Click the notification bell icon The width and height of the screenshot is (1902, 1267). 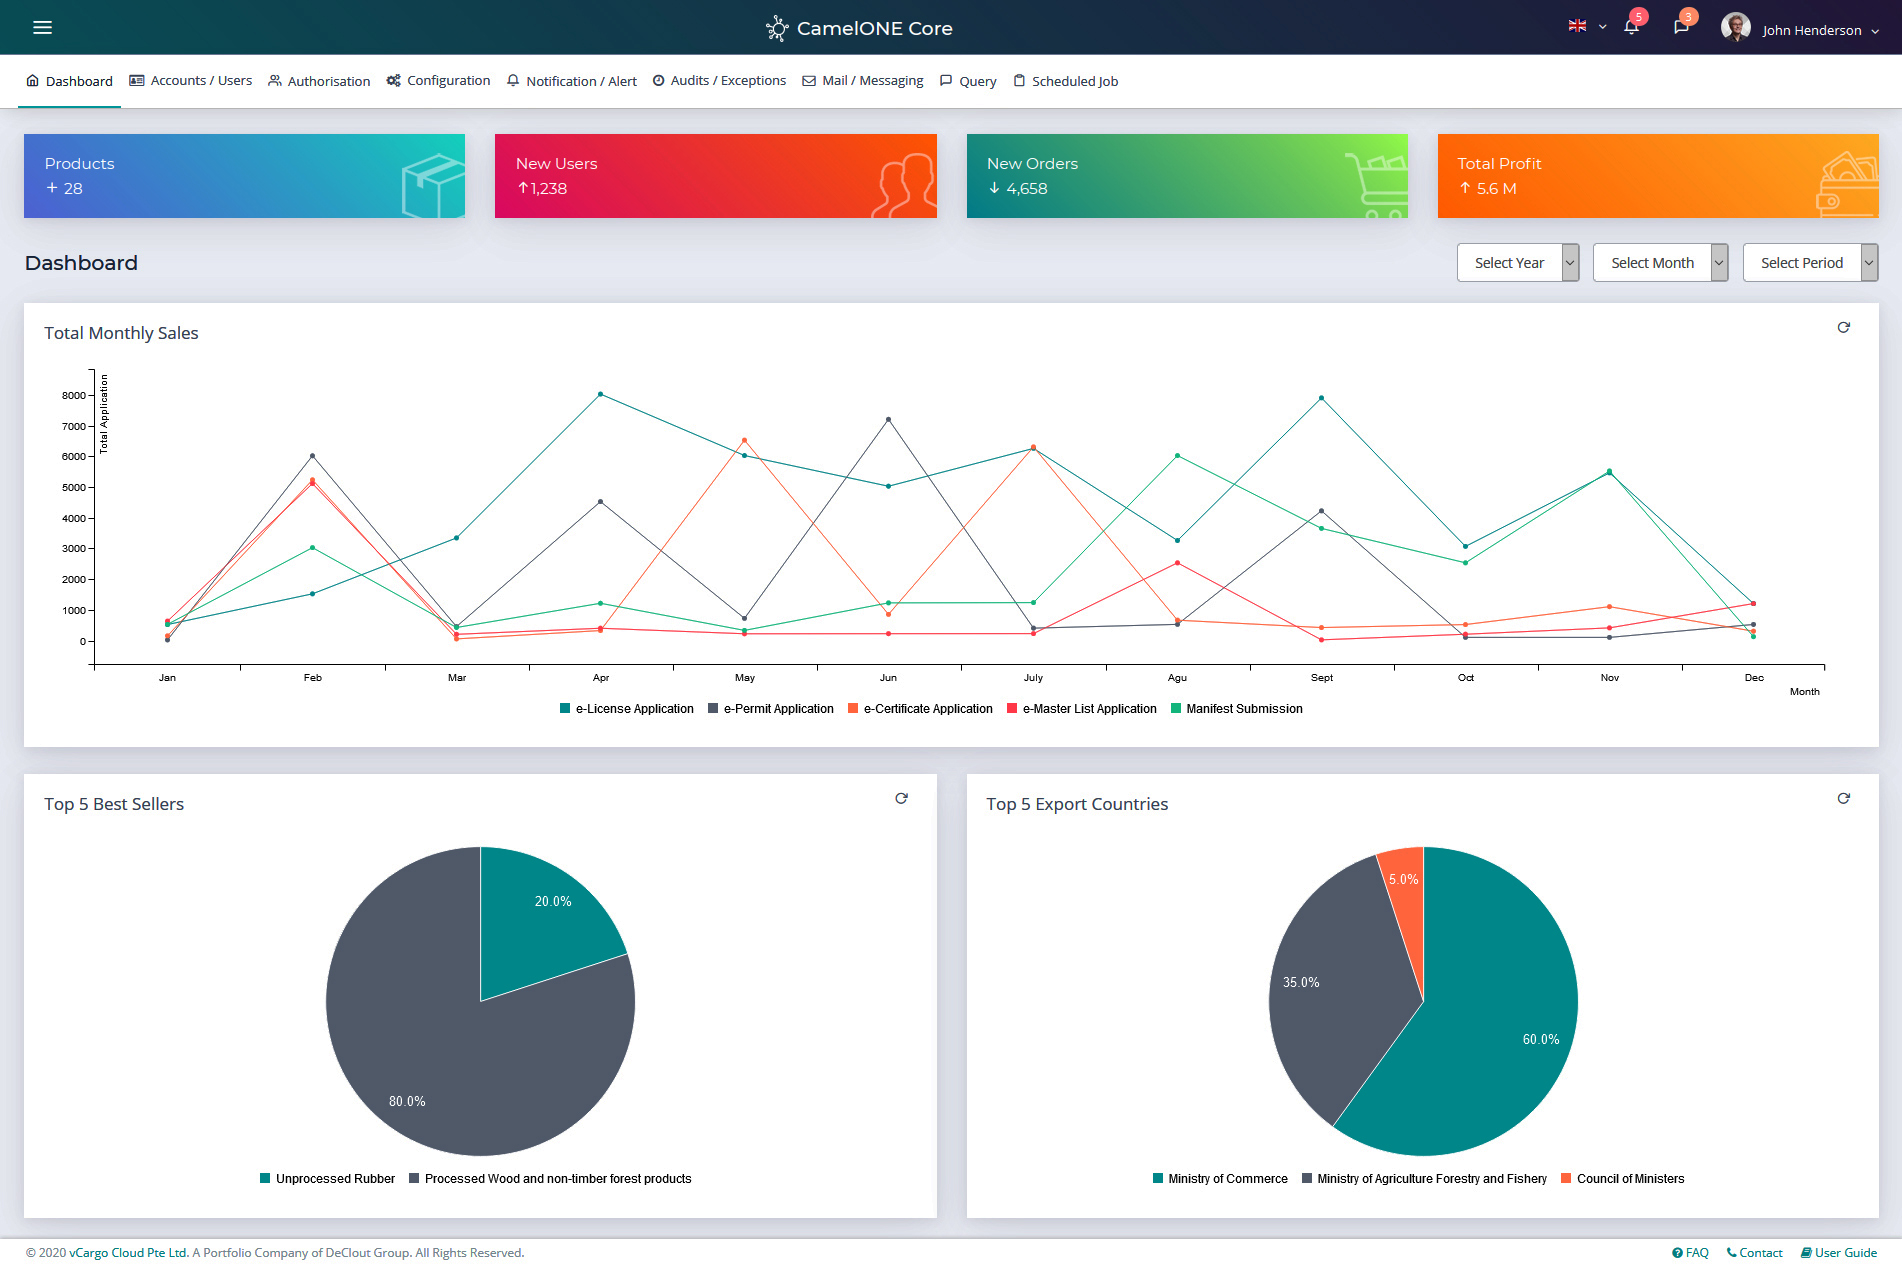coord(1631,27)
